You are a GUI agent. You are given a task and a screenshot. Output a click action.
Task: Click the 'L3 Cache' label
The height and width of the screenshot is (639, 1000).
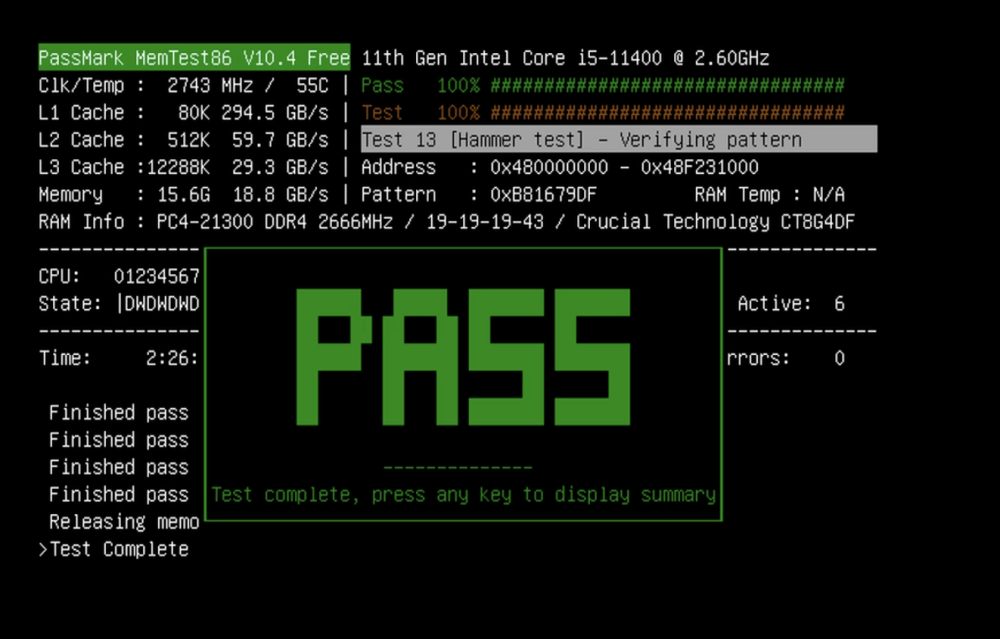[81, 167]
